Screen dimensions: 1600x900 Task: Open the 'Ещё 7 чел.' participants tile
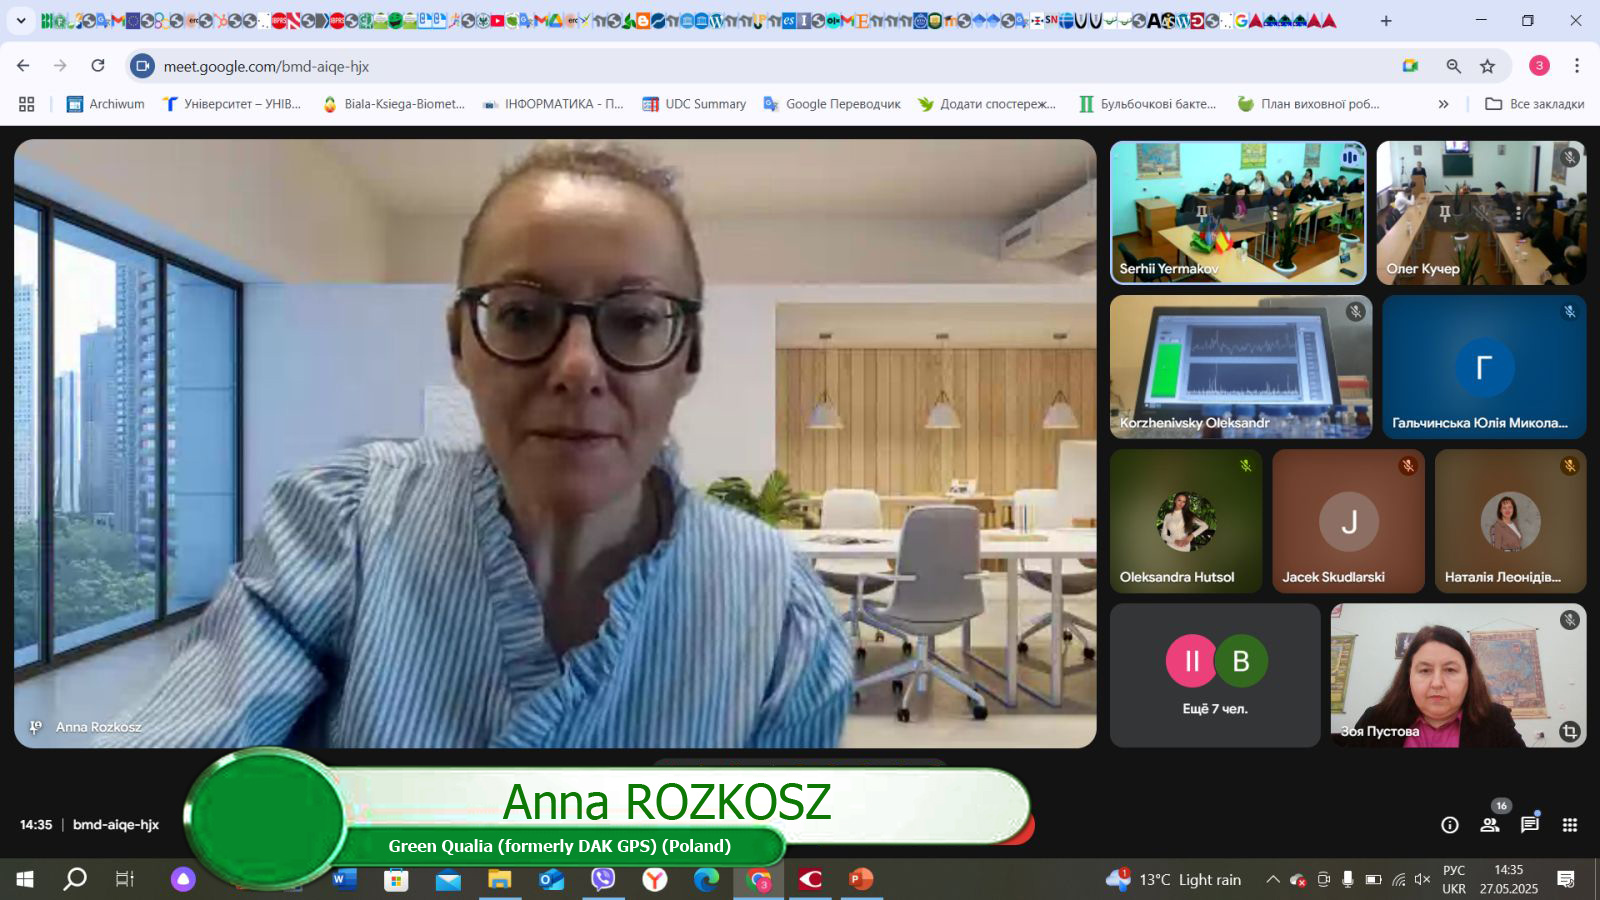(1215, 675)
